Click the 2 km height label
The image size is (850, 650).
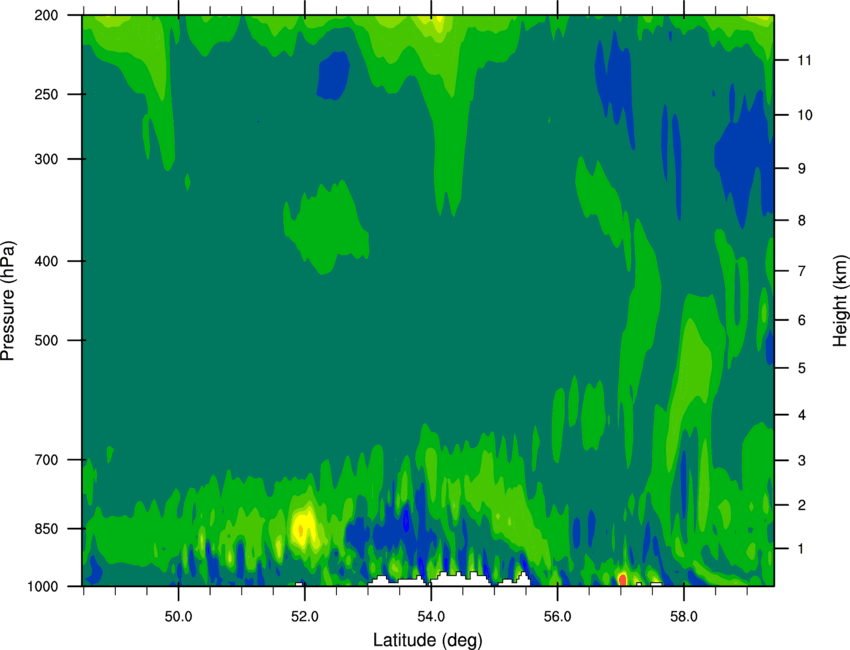[x=802, y=505]
